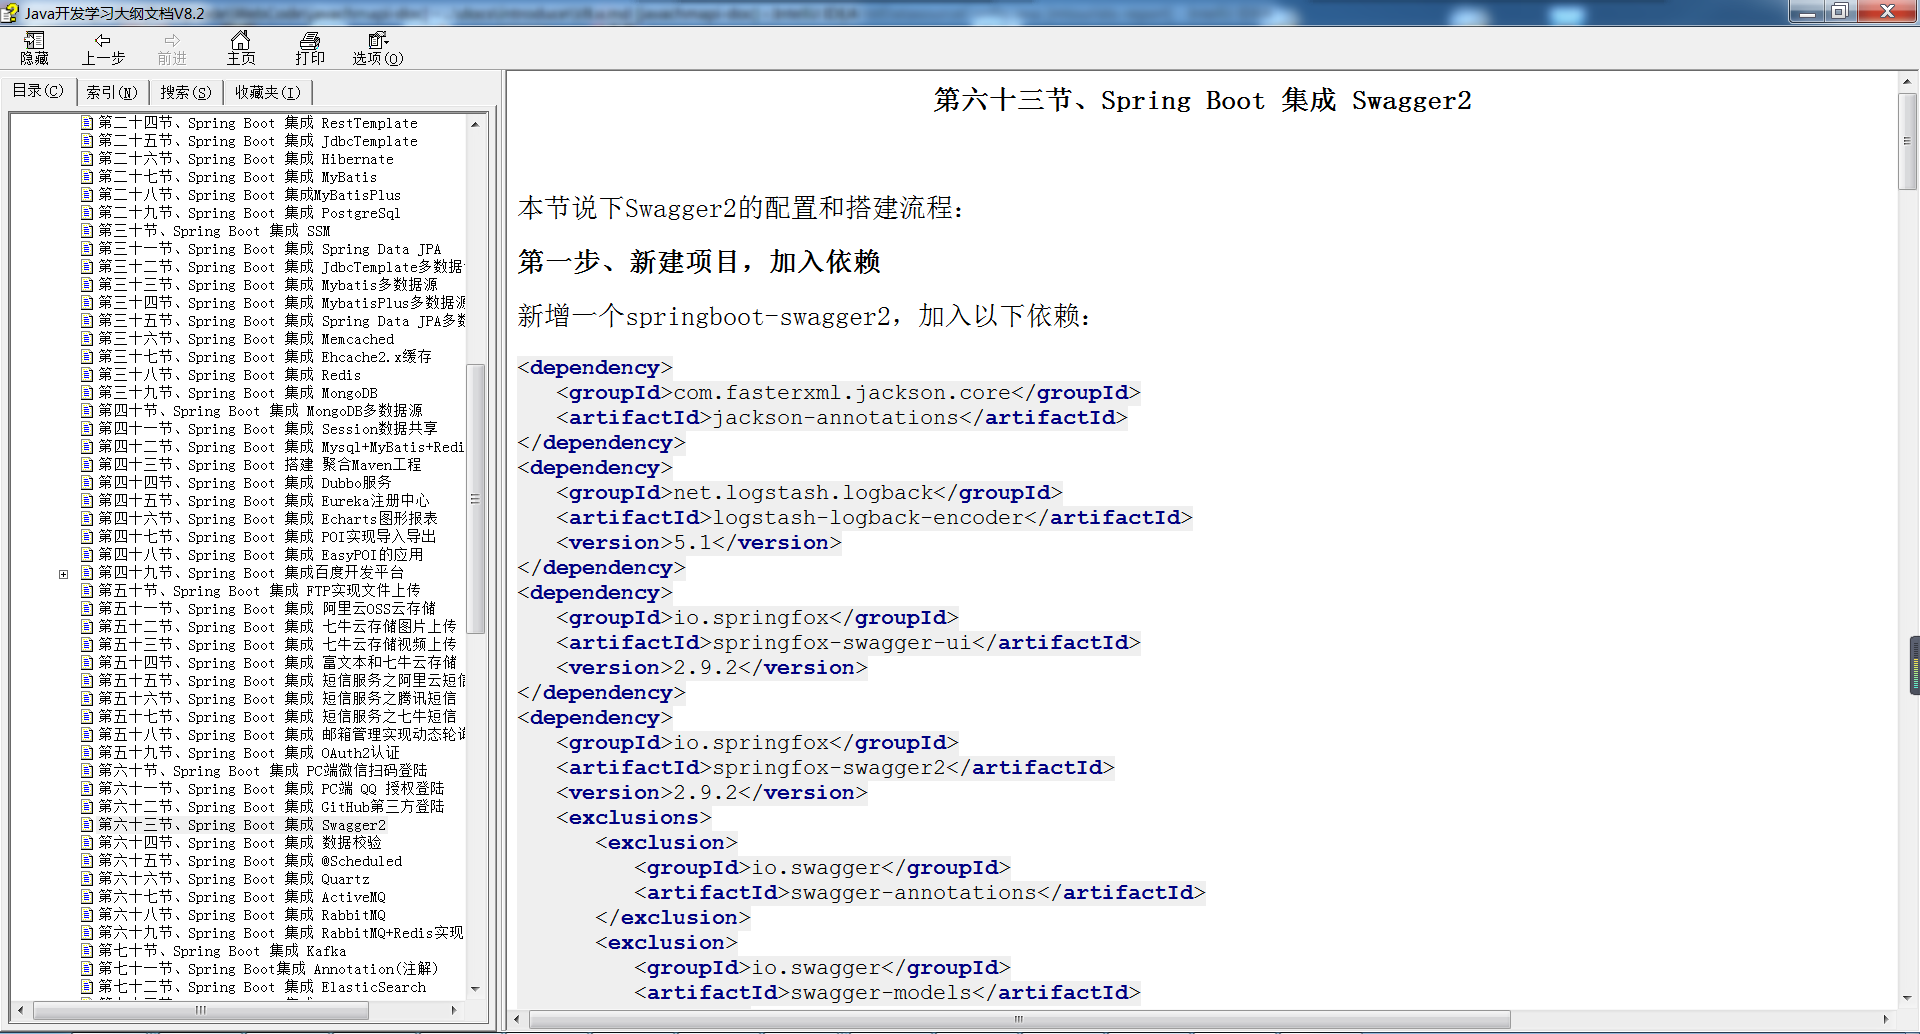Image resolution: width=1920 pixels, height=1034 pixels.
Task: Open topic 第六十七节 集成 ActiveMQ
Action: point(242,897)
